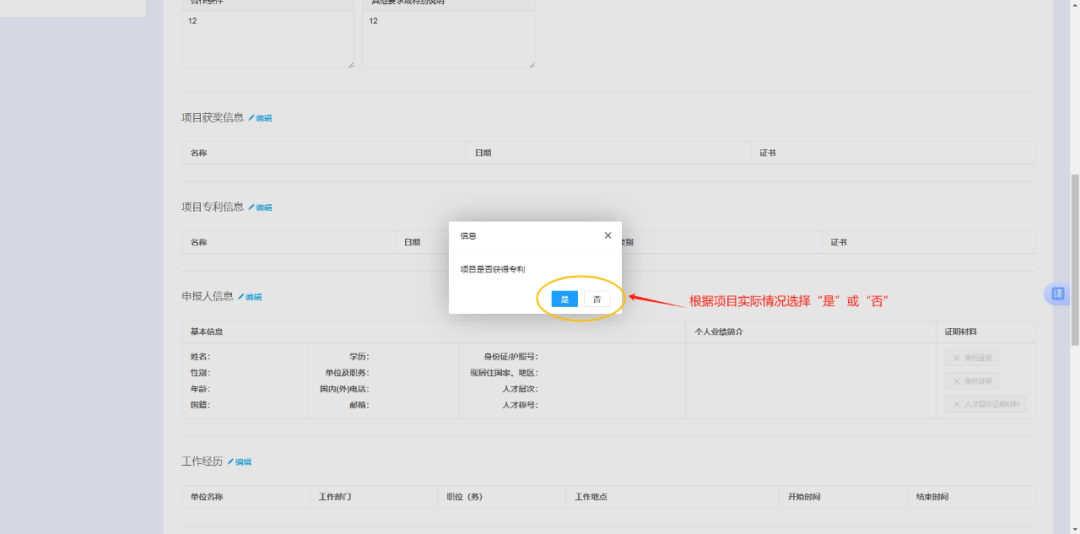1080x534 pixels.
Task: Click the 身份证明 button
Action: click(x=972, y=381)
